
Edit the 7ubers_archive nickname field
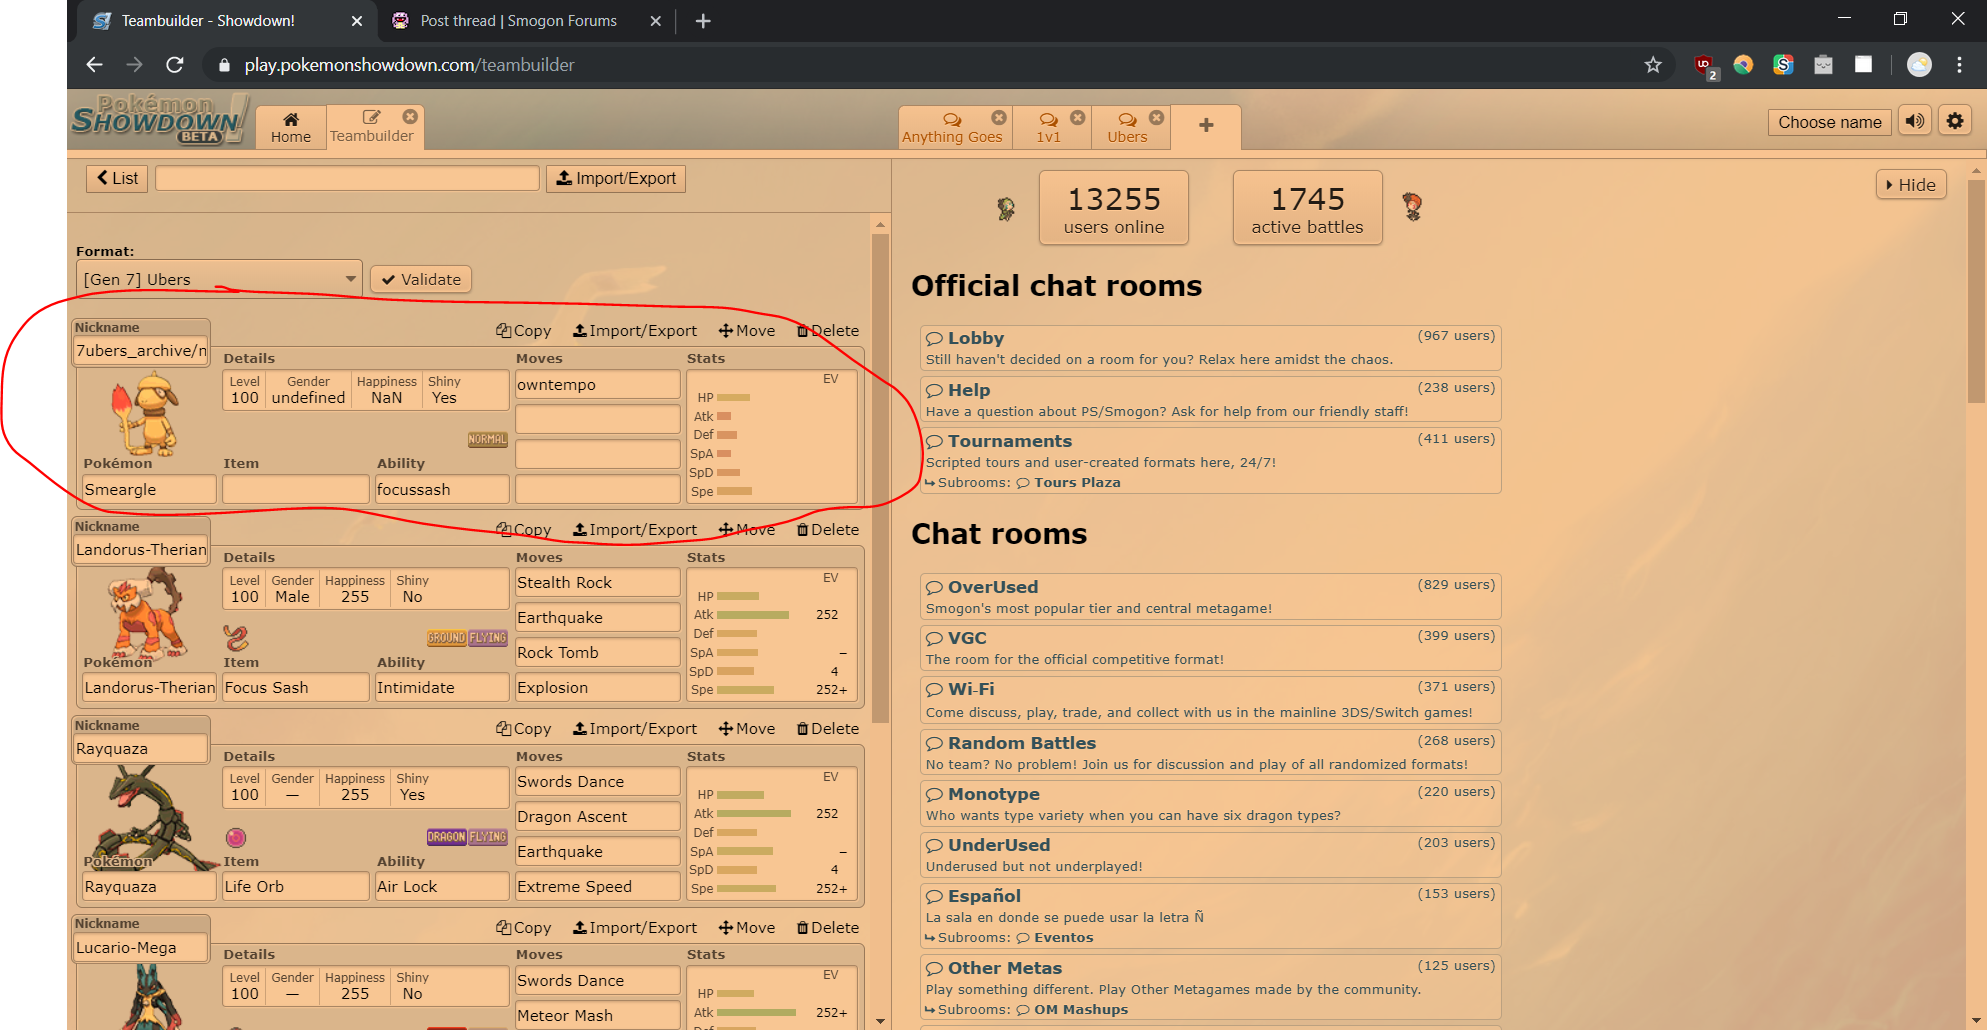[x=141, y=350]
